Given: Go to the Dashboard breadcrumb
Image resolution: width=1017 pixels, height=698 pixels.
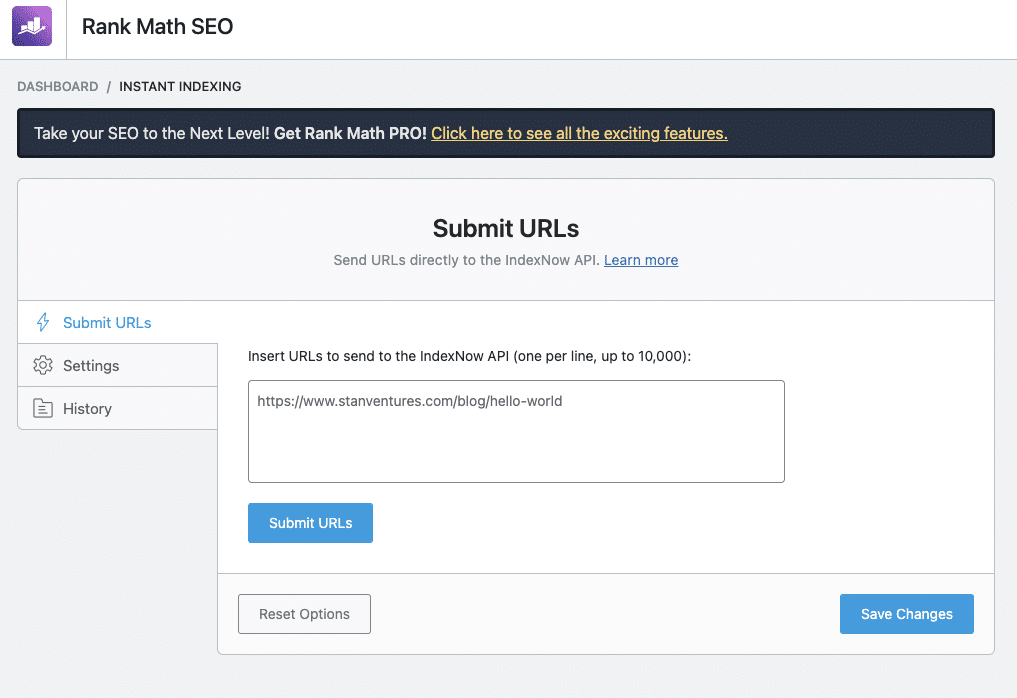Looking at the screenshot, I should 58,86.
